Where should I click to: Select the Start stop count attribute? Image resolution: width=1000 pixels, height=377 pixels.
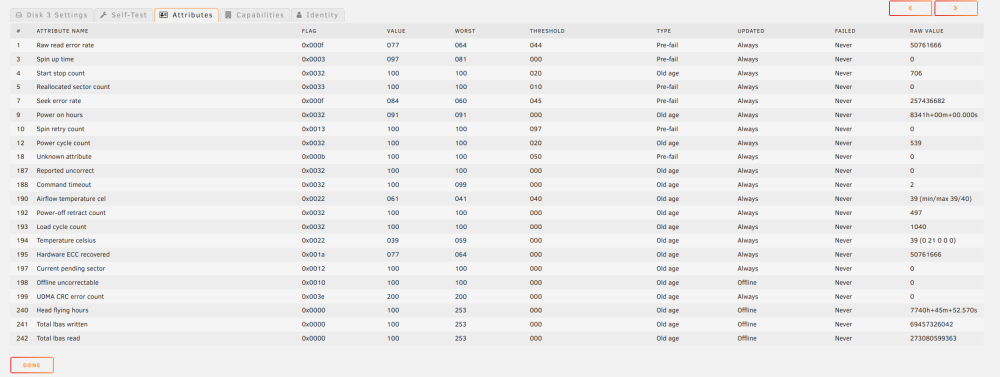click(x=61, y=73)
